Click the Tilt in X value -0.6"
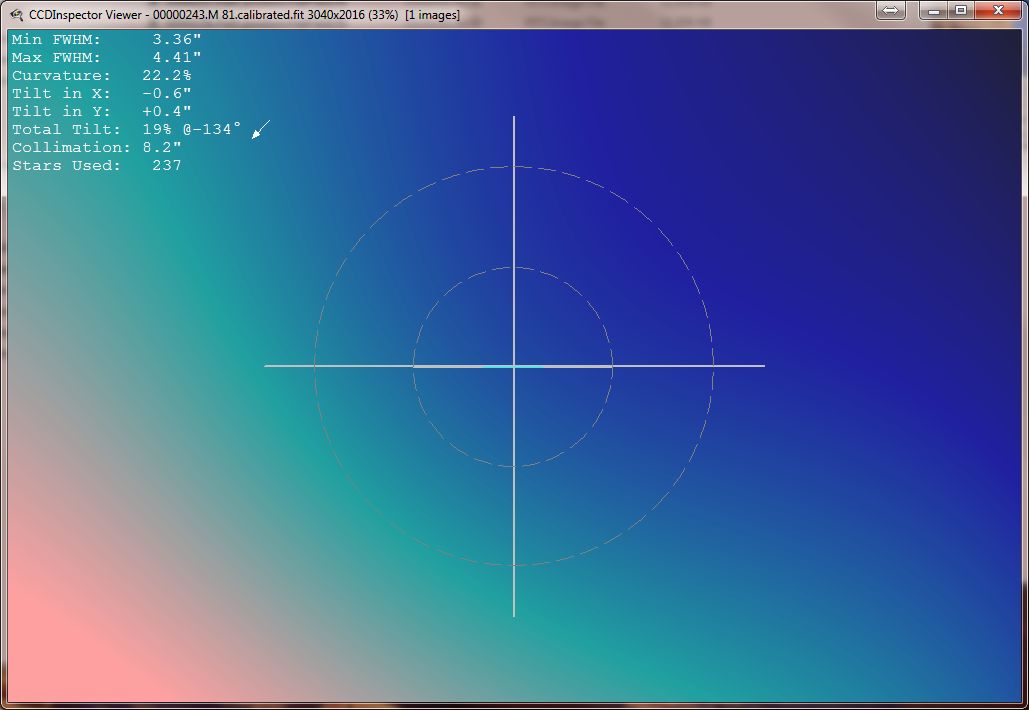Screen dimensions: 1029x710 tap(167, 93)
